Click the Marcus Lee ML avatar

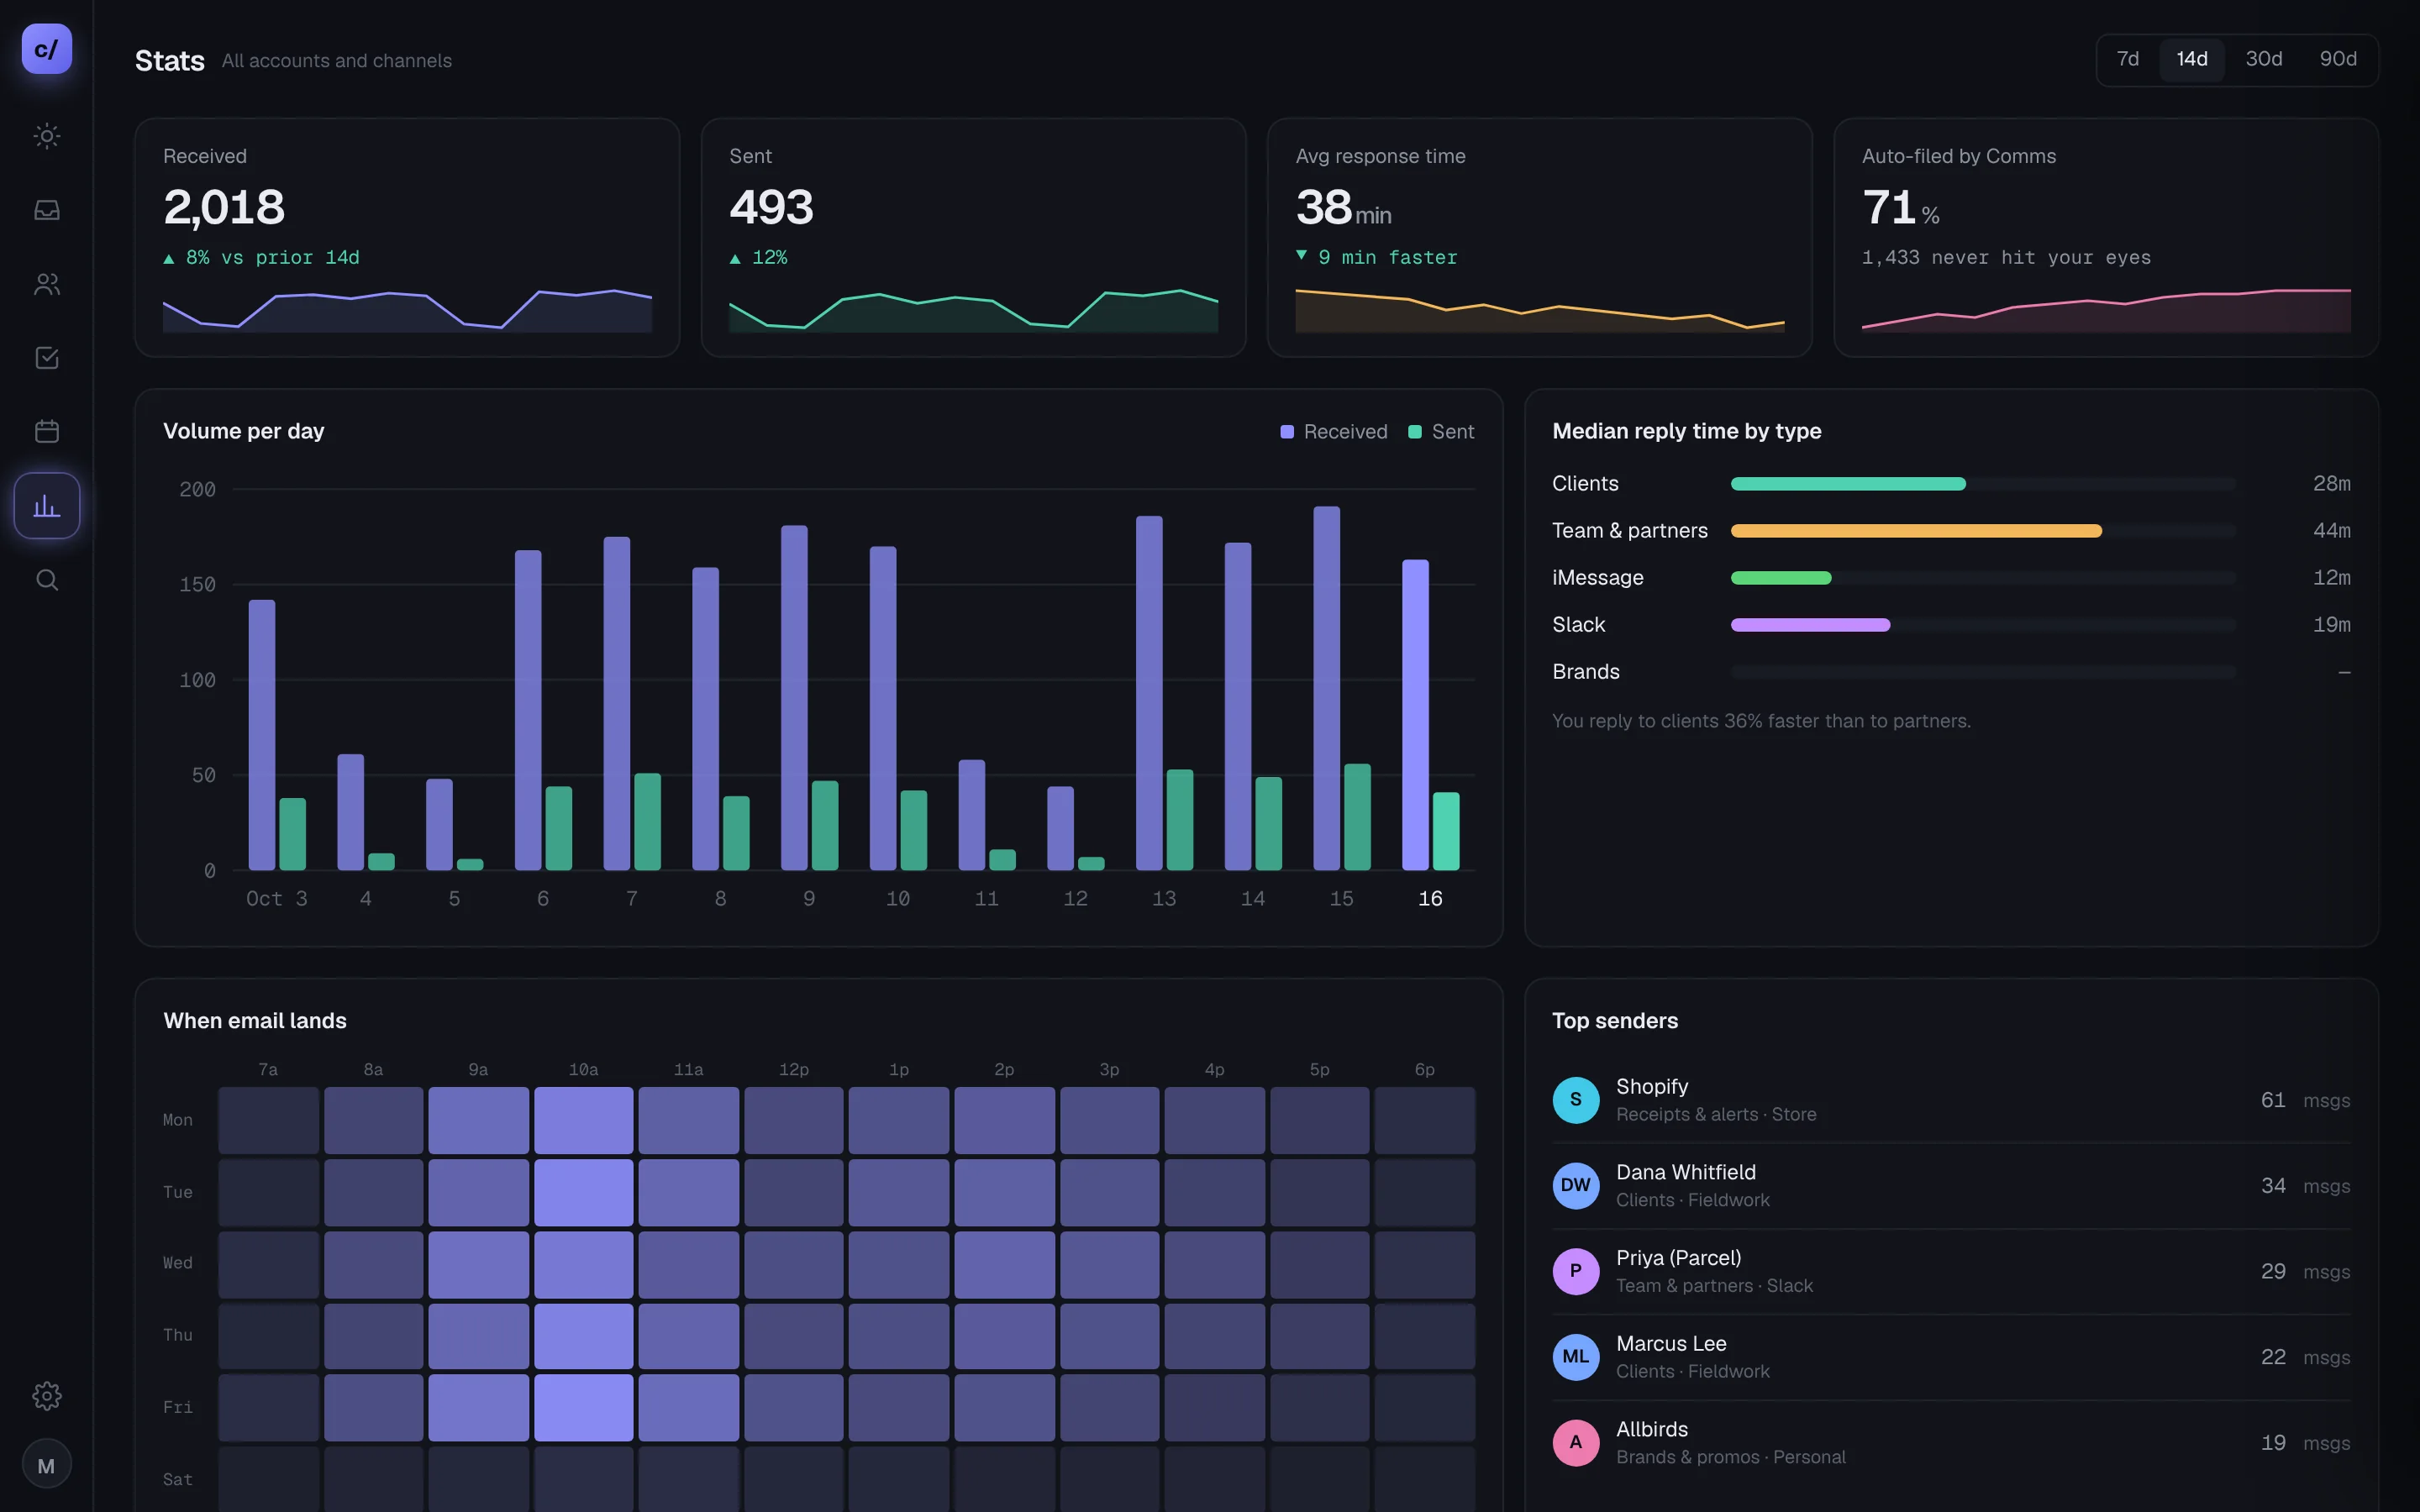pyautogui.click(x=1576, y=1357)
